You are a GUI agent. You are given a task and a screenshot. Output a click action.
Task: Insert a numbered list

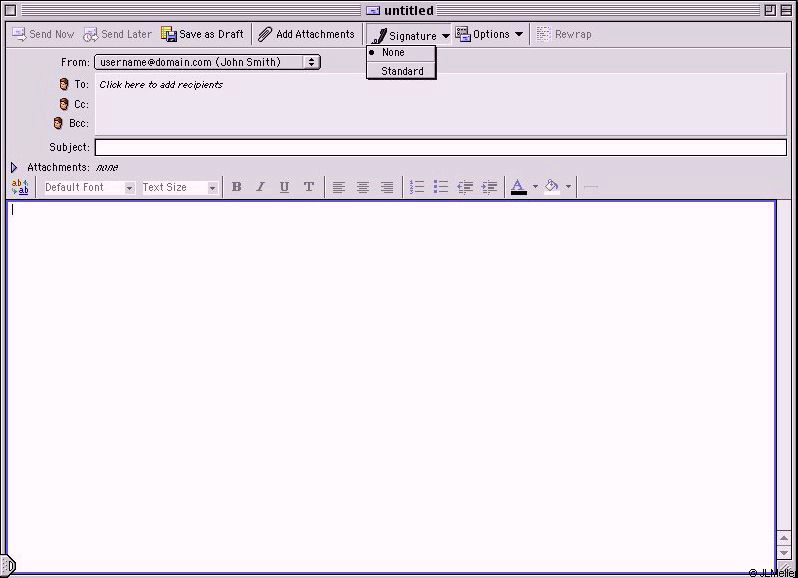pyautogui.click(x=417, y=187)
